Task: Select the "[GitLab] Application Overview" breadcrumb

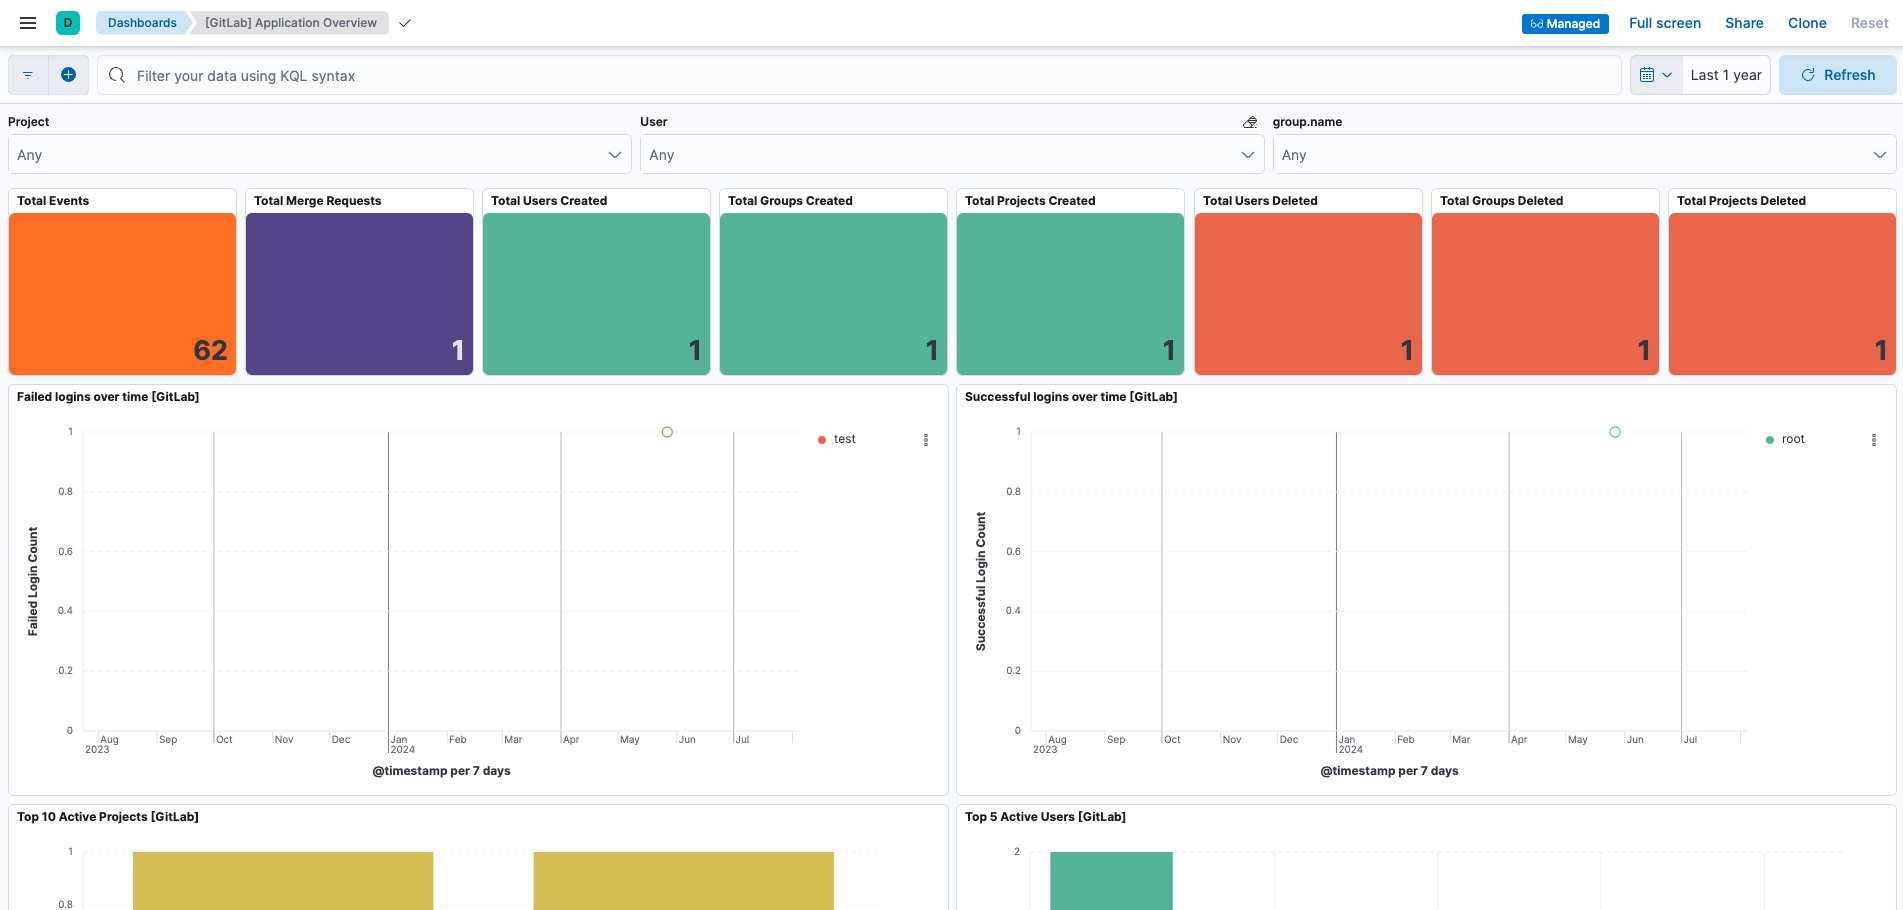Action: tap(288, 22)
